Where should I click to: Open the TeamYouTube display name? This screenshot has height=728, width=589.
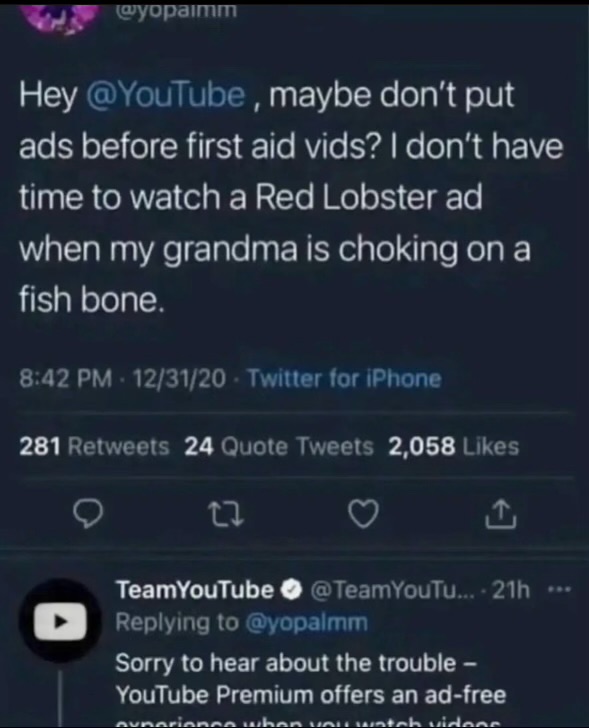[195, 590]
